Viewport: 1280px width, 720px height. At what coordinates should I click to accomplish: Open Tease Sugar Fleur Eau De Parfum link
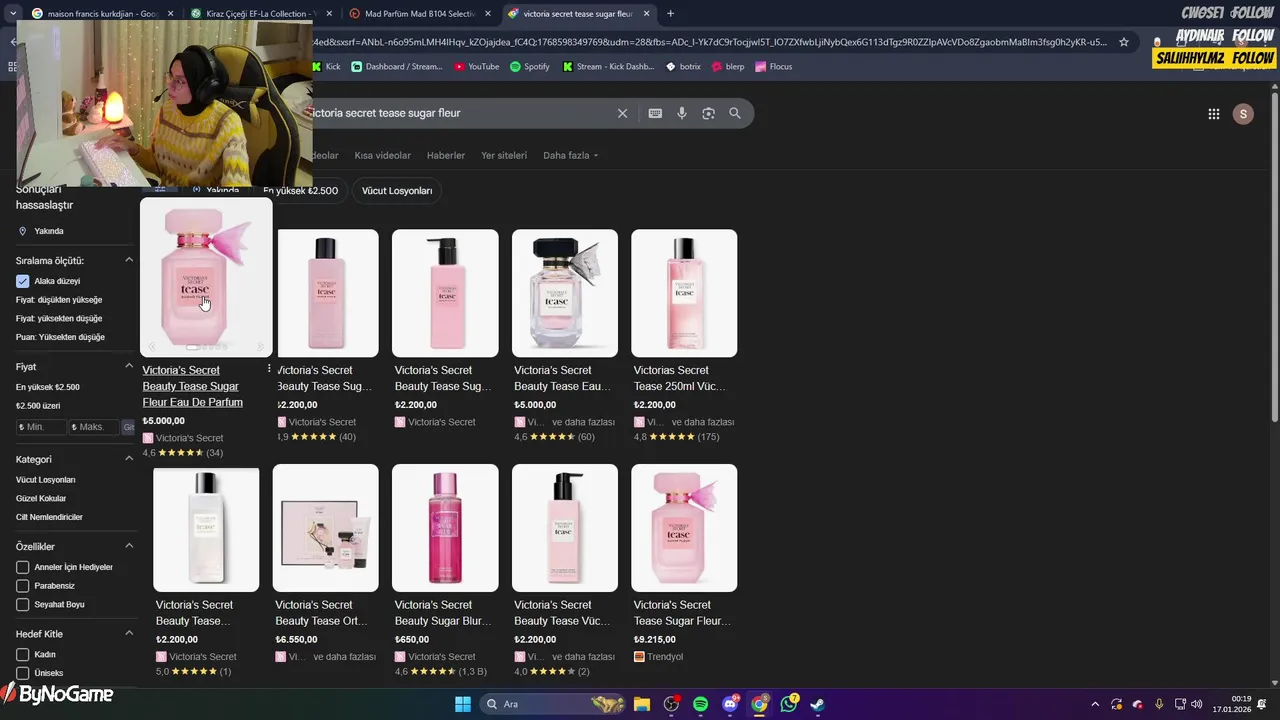(192, 386)
